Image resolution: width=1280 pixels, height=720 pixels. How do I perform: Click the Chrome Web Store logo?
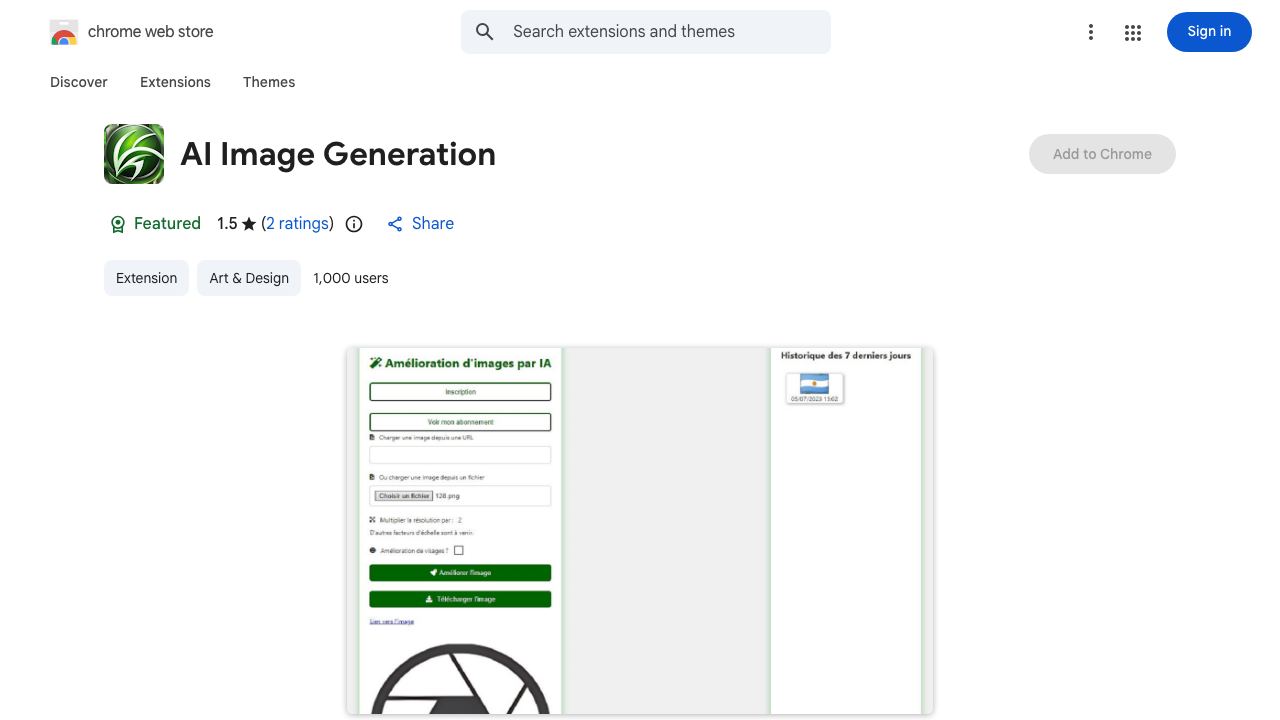click(64, 32)
